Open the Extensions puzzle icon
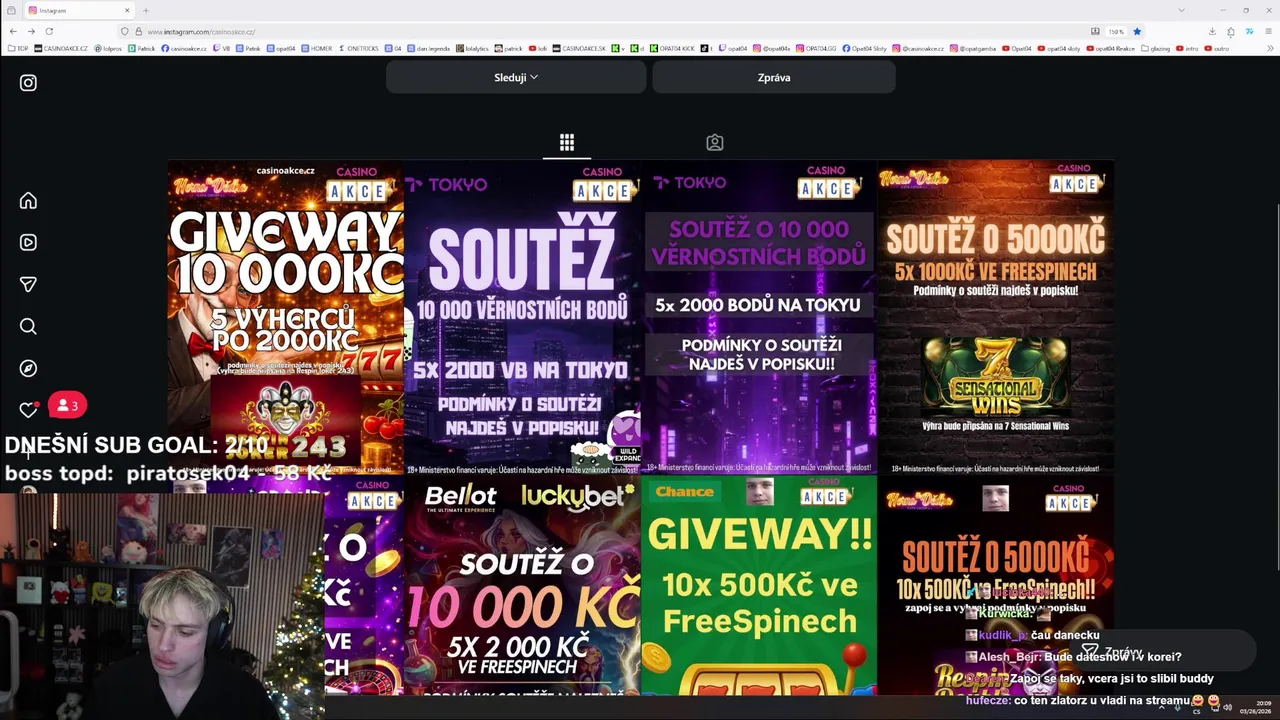 1231,32
